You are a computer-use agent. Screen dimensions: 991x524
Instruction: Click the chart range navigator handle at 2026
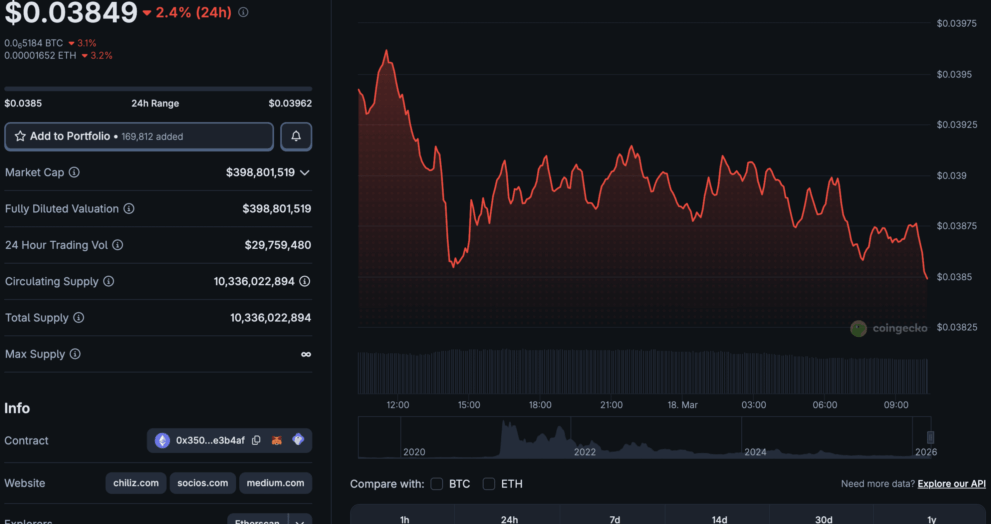pos(930,437)
